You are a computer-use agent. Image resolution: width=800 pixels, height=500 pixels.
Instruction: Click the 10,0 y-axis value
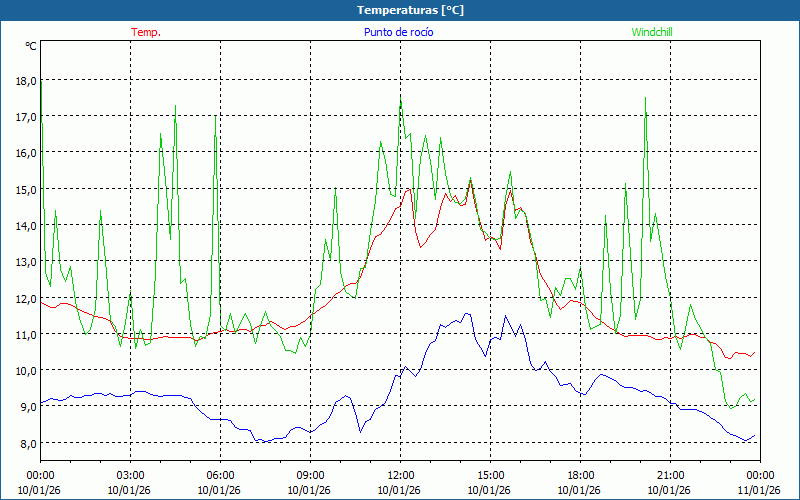click(x=24, y=370)
